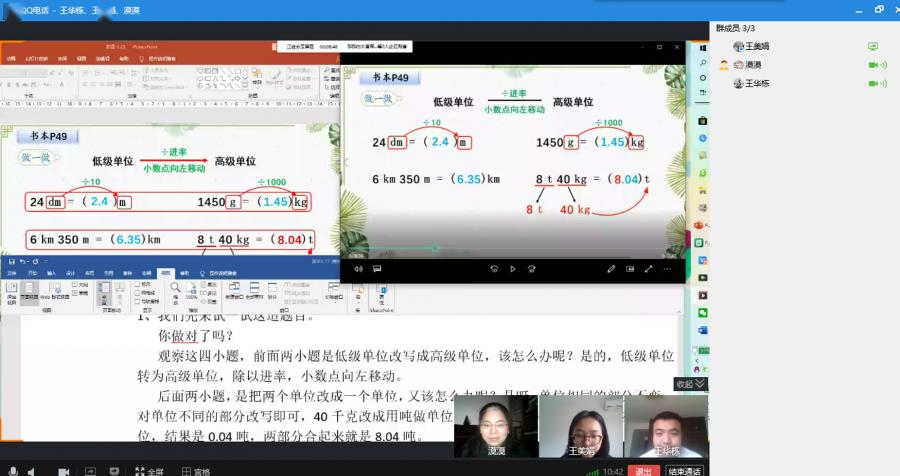This screenshot has width=900, height=476.
Task: Mute the microphone in the call bar
Action: (13, 471)
